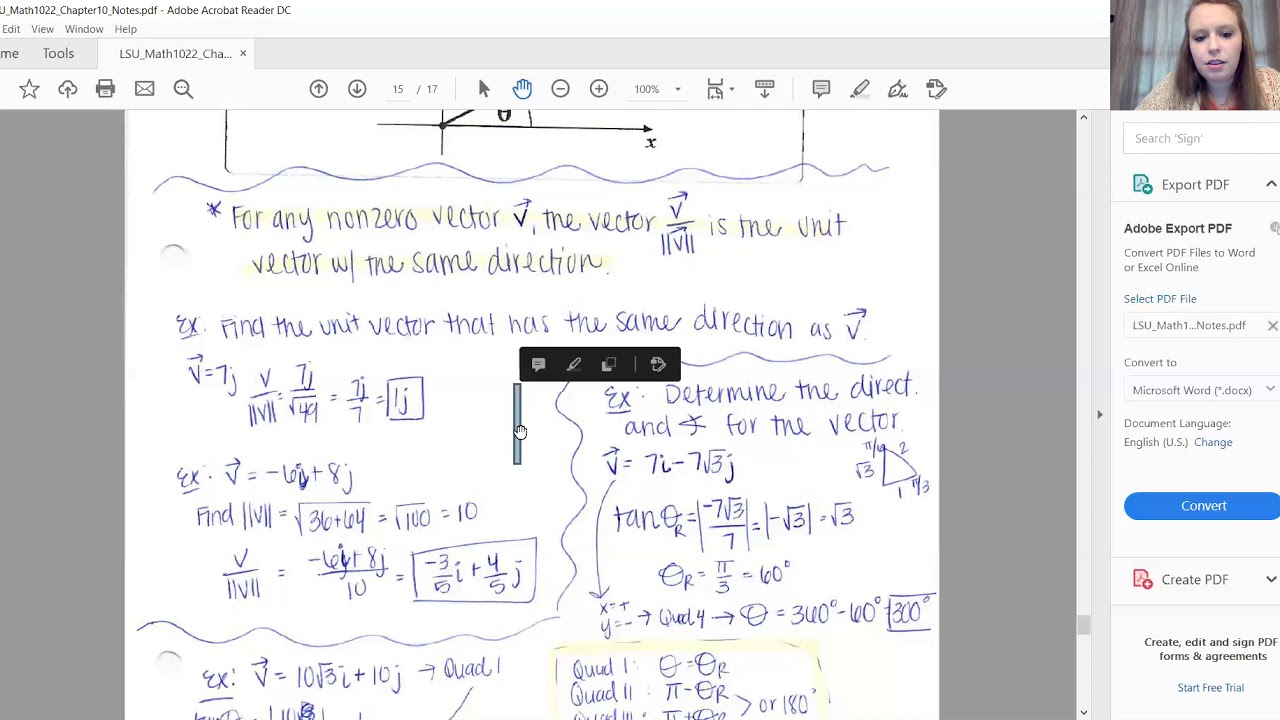Image resolution: width=1280 pixels, height=720 pixels.
Task: Click the Adobe Export PDF heading
Action: pos(1177,228)
